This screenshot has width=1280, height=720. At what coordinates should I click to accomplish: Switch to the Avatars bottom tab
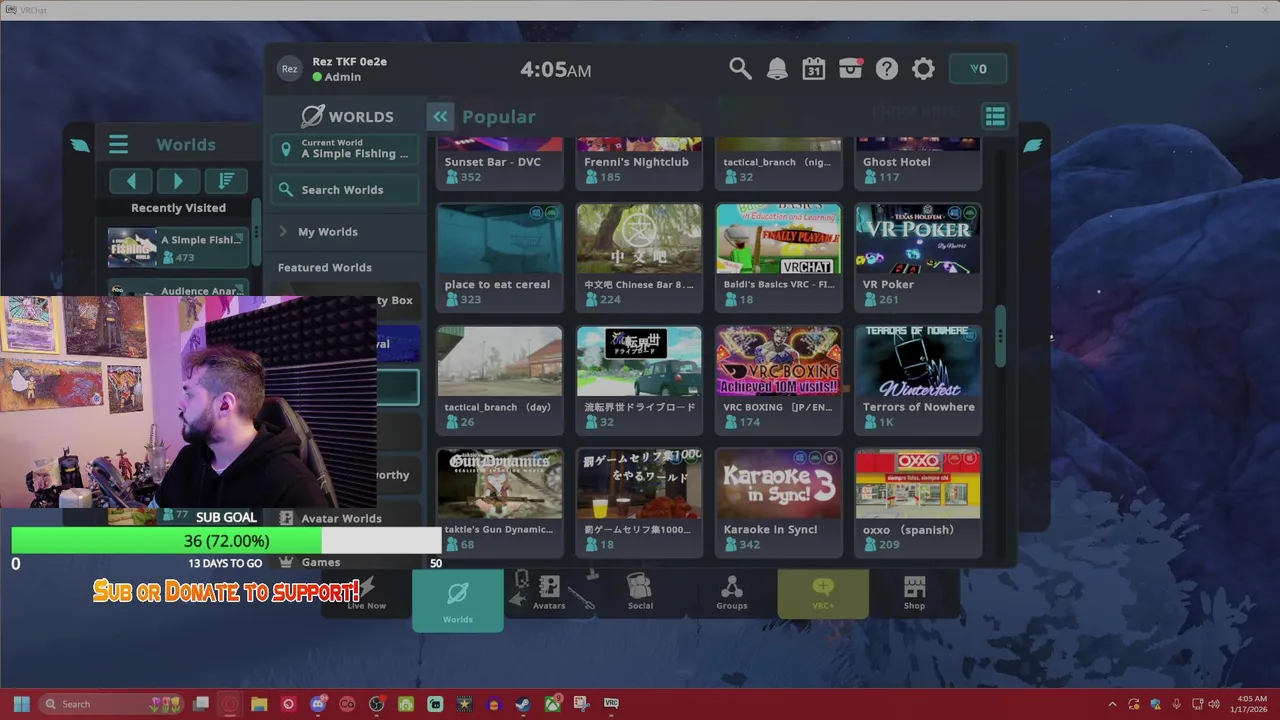click(549, 592)
